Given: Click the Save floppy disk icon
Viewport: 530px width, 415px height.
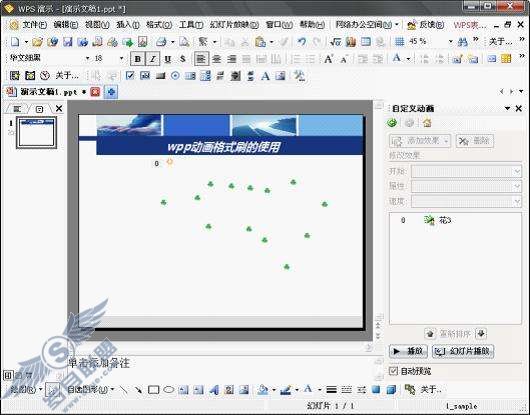Looking at the screenshot, I should coord(68,42).
